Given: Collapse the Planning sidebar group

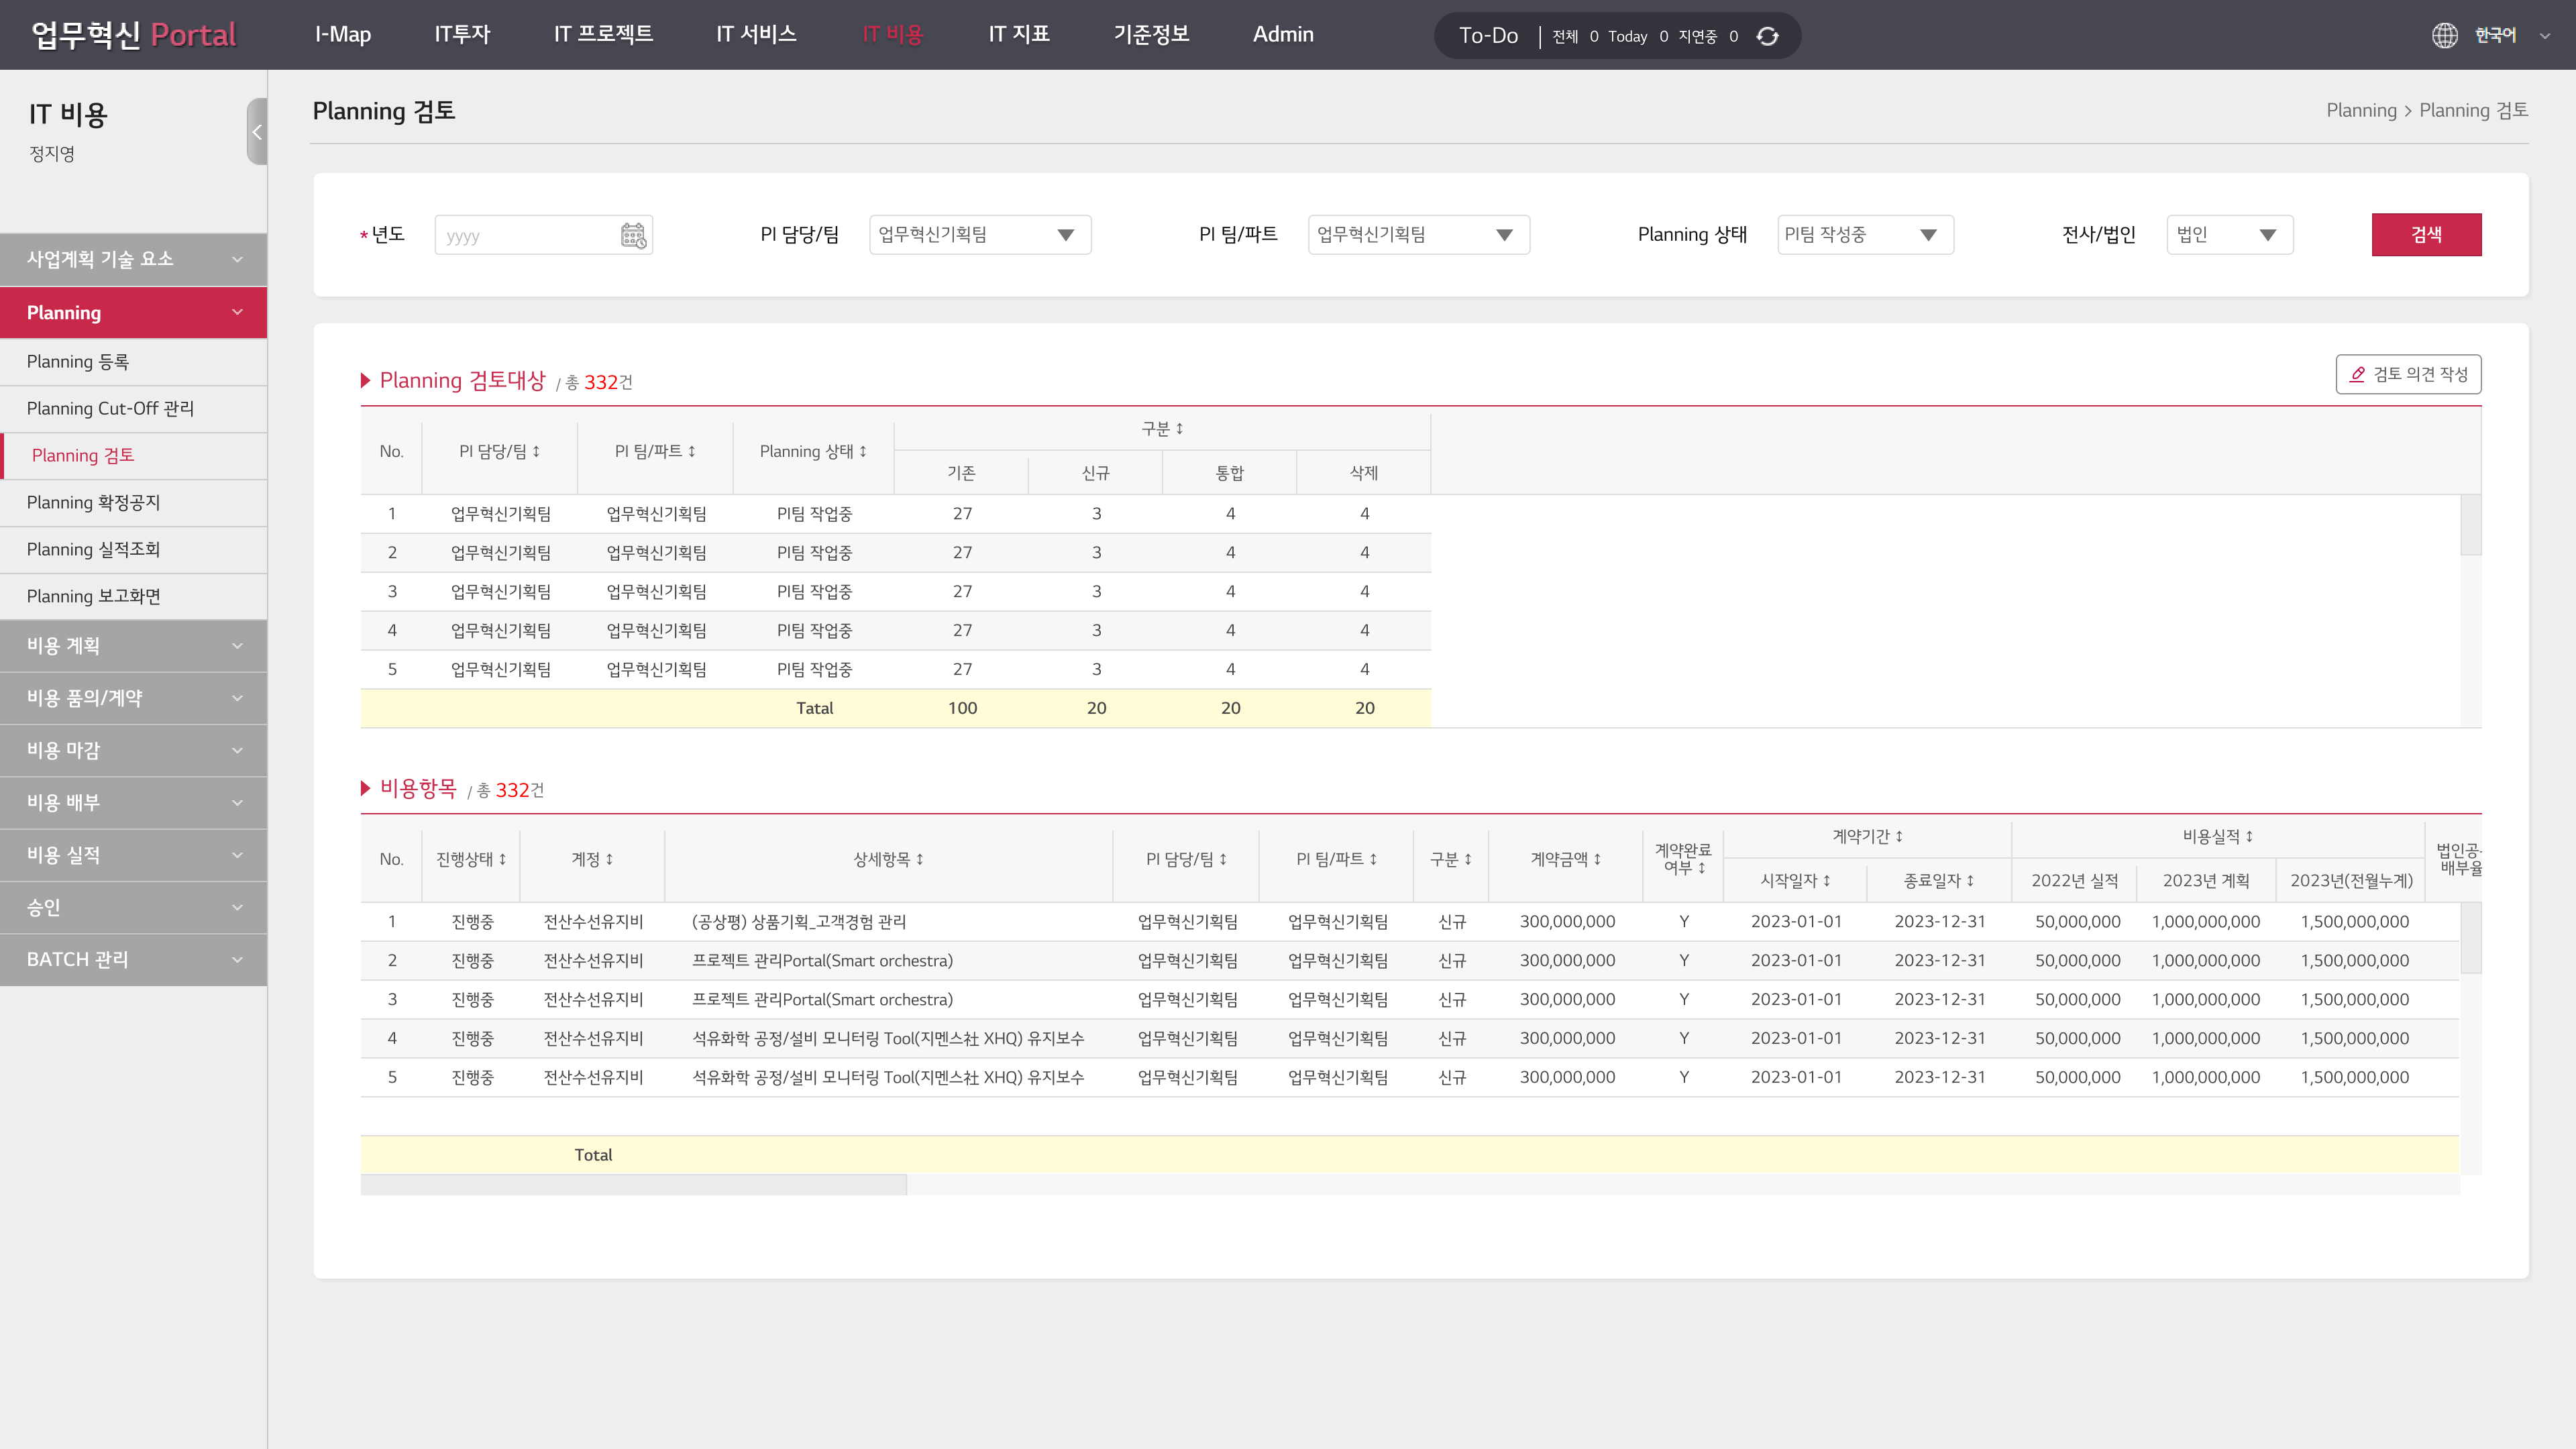Looking at the screenshot, I should pyautogui.click(x=134, y=313).
